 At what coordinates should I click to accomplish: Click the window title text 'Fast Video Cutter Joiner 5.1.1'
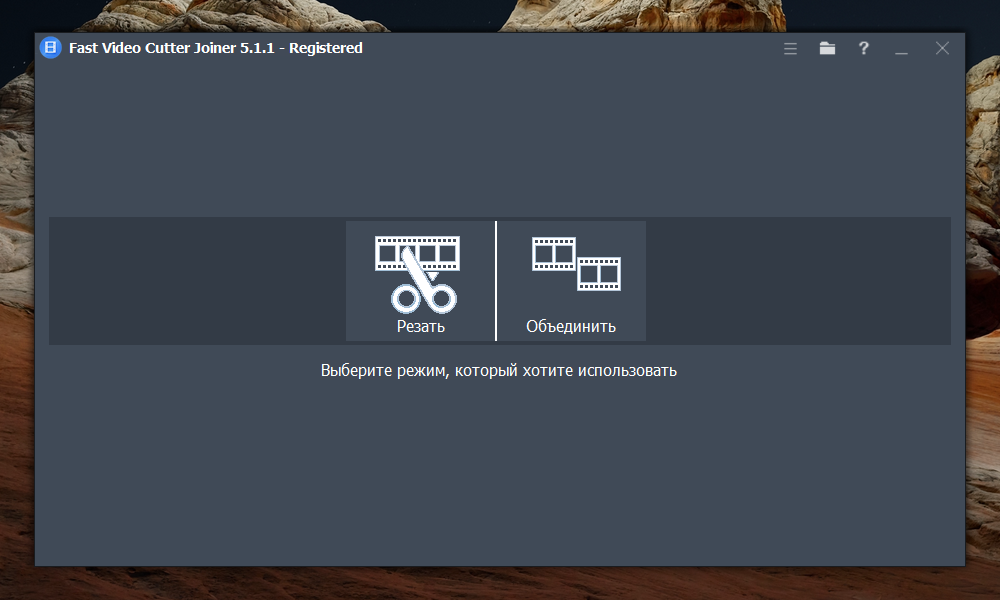(x=172, y=48)
